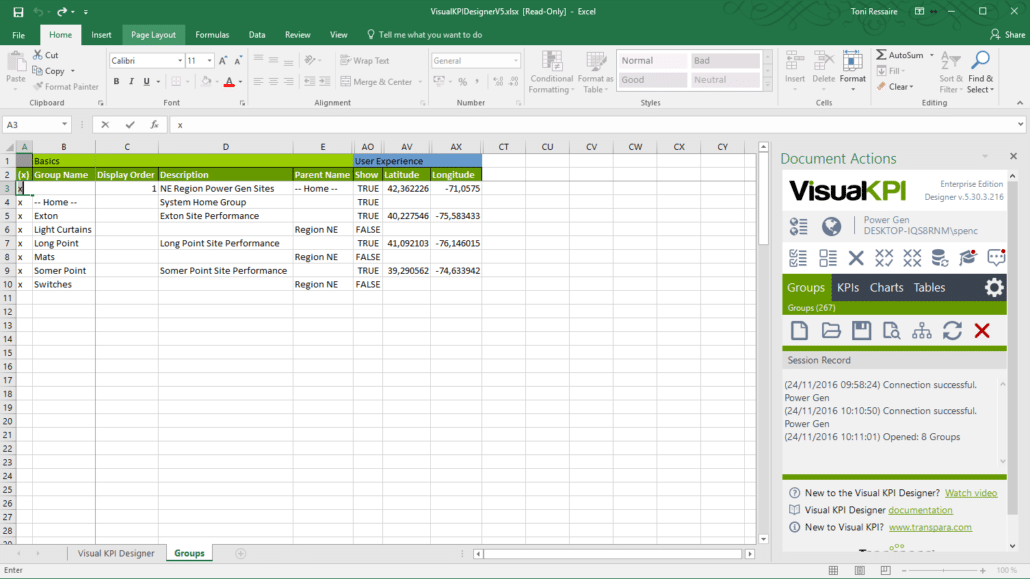1030x579 pixels.
Task: Click the red X delete icon in Groups toolbar
Action: tap(981, 331)
